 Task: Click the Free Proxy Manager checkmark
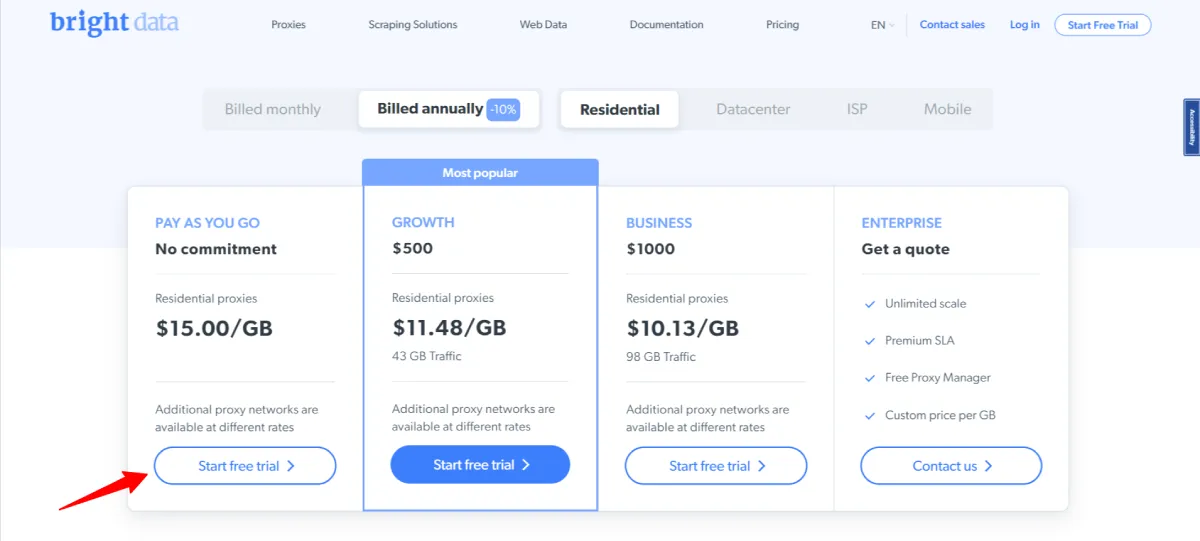tap(870, 378)
